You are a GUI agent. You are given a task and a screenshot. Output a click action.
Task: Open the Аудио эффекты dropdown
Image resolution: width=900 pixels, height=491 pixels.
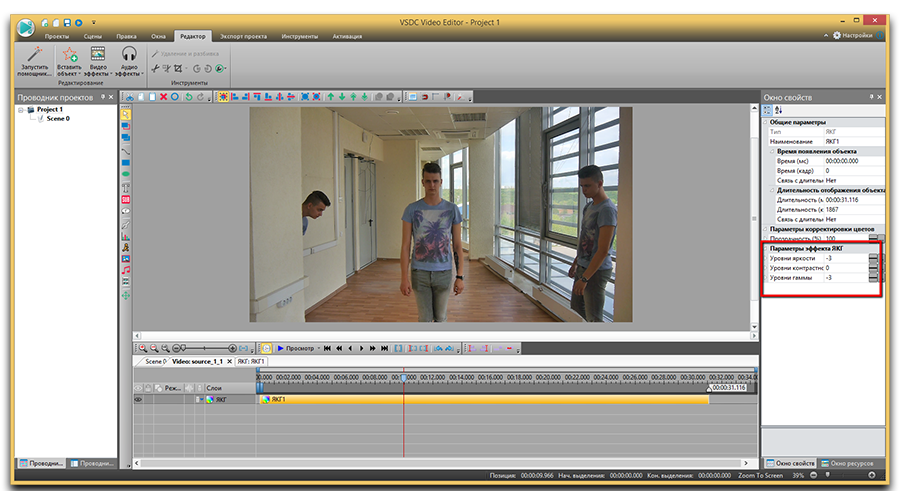coord(129,61)
